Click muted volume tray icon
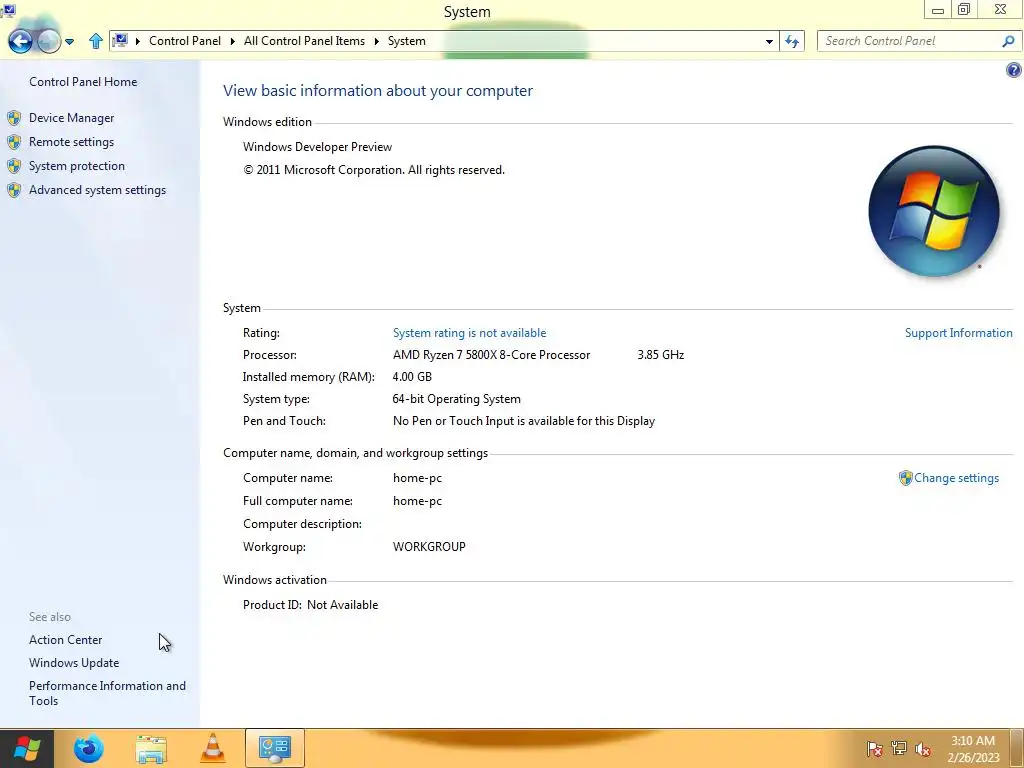This screenshot has height=768, width=1024. [923, 749]
